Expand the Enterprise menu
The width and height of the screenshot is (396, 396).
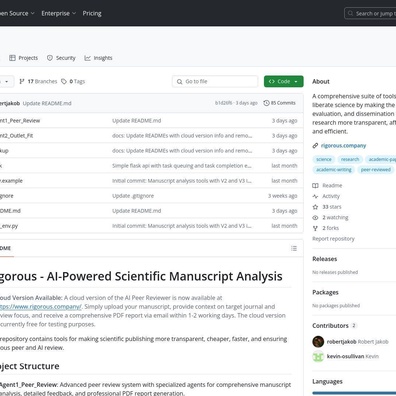(59, 13)
